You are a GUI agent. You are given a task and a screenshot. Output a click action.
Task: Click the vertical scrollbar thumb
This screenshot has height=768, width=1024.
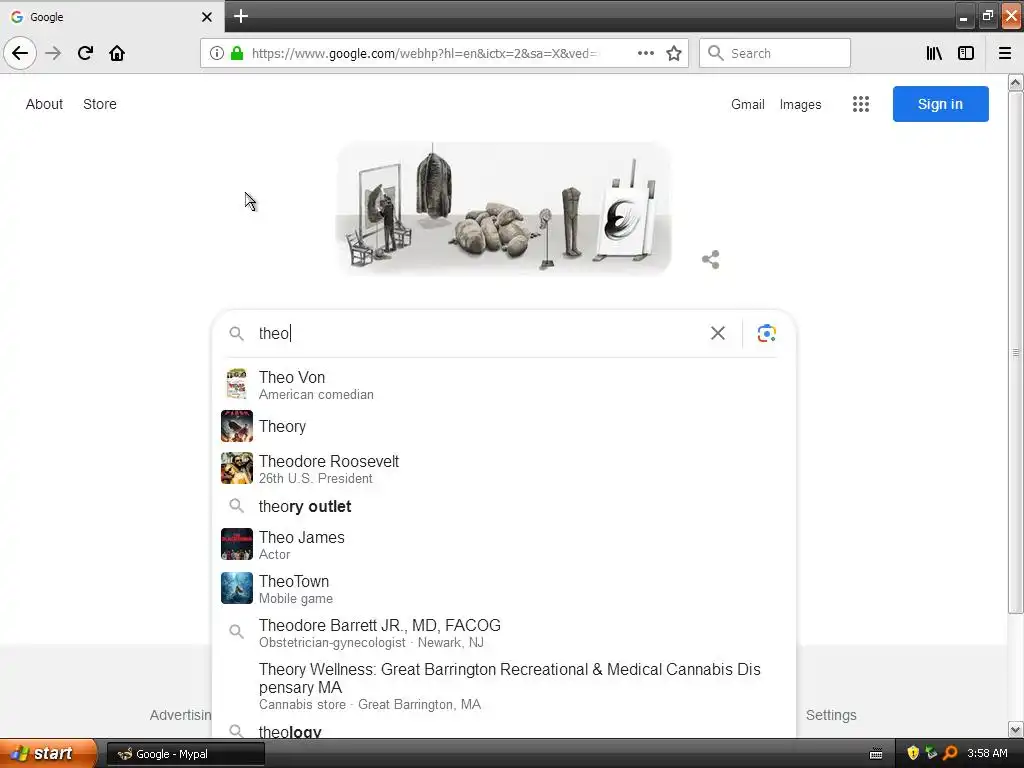pyautogui.click(x=1016, y=353)
